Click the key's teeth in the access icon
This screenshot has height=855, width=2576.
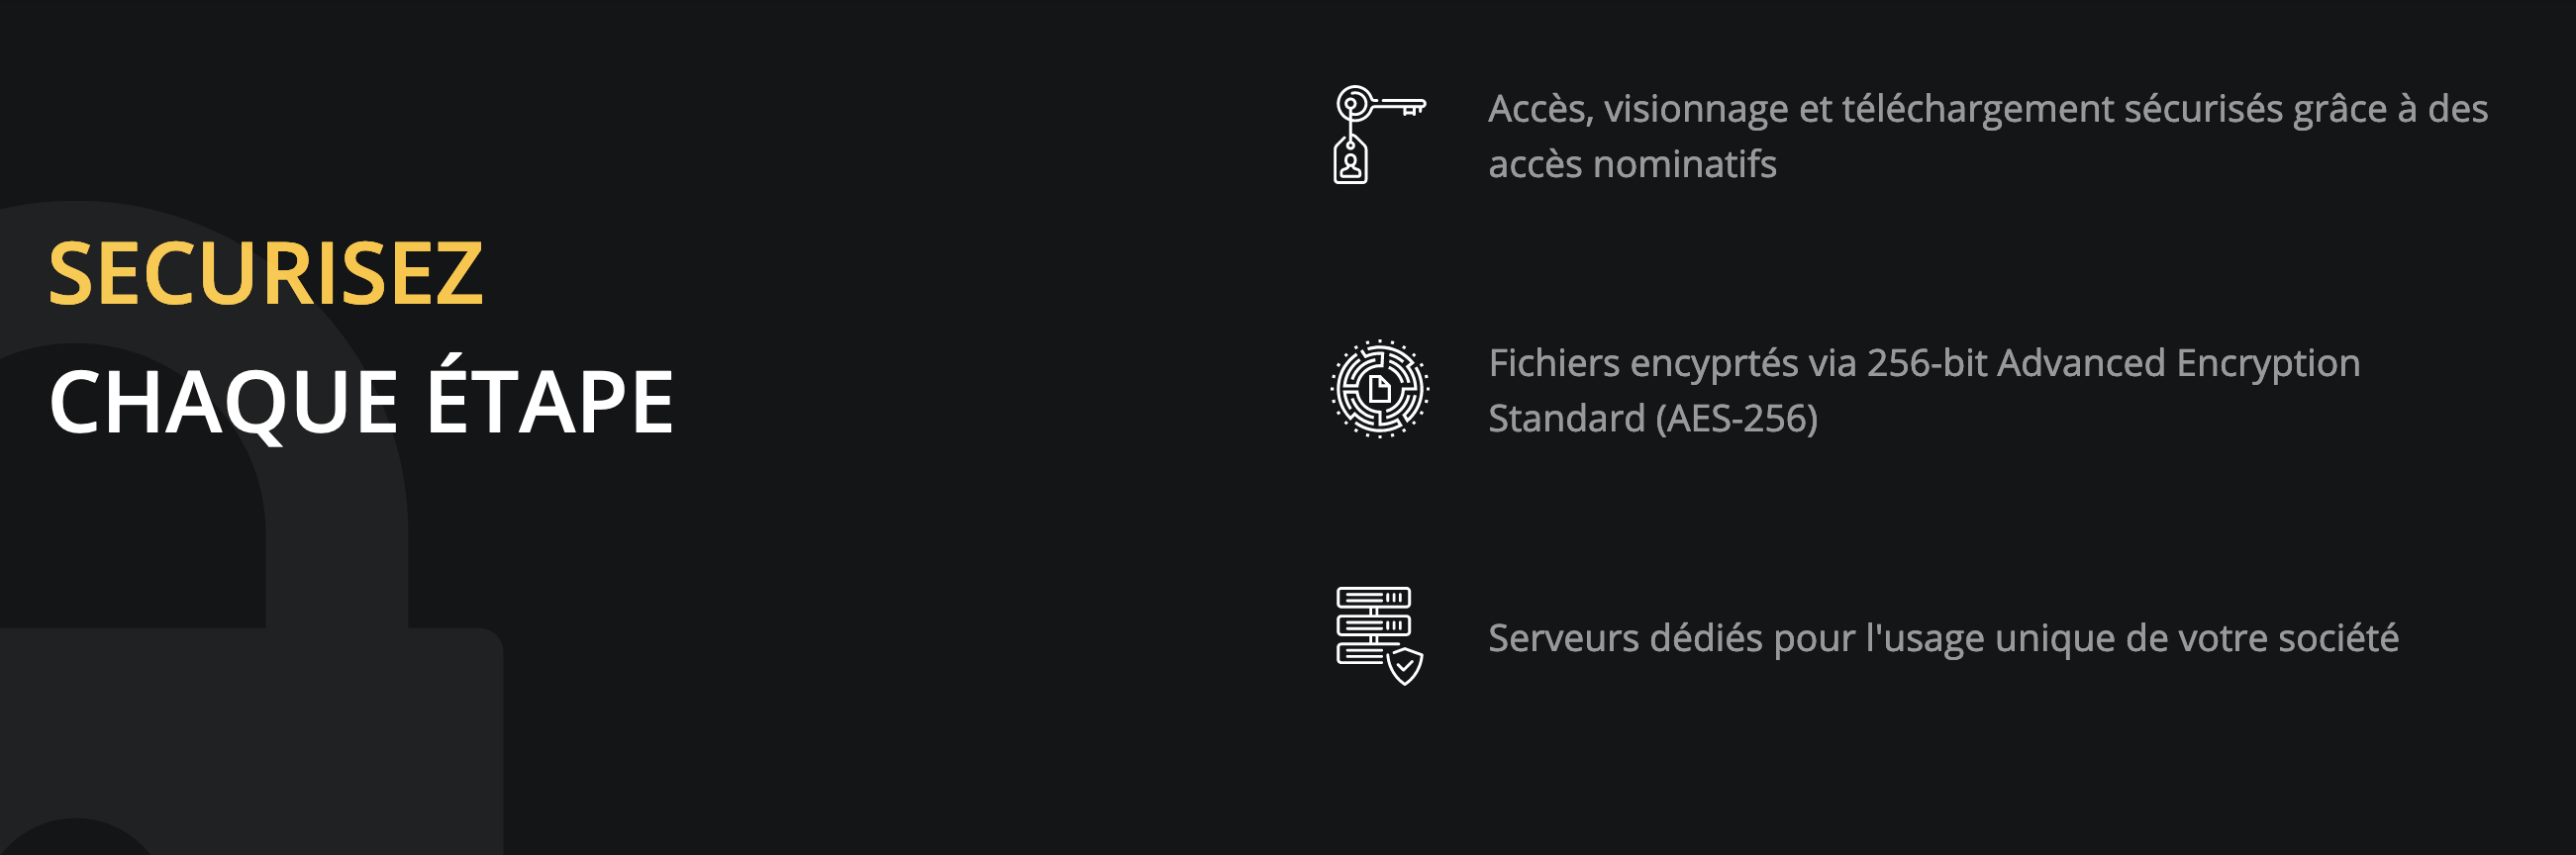1413,110
